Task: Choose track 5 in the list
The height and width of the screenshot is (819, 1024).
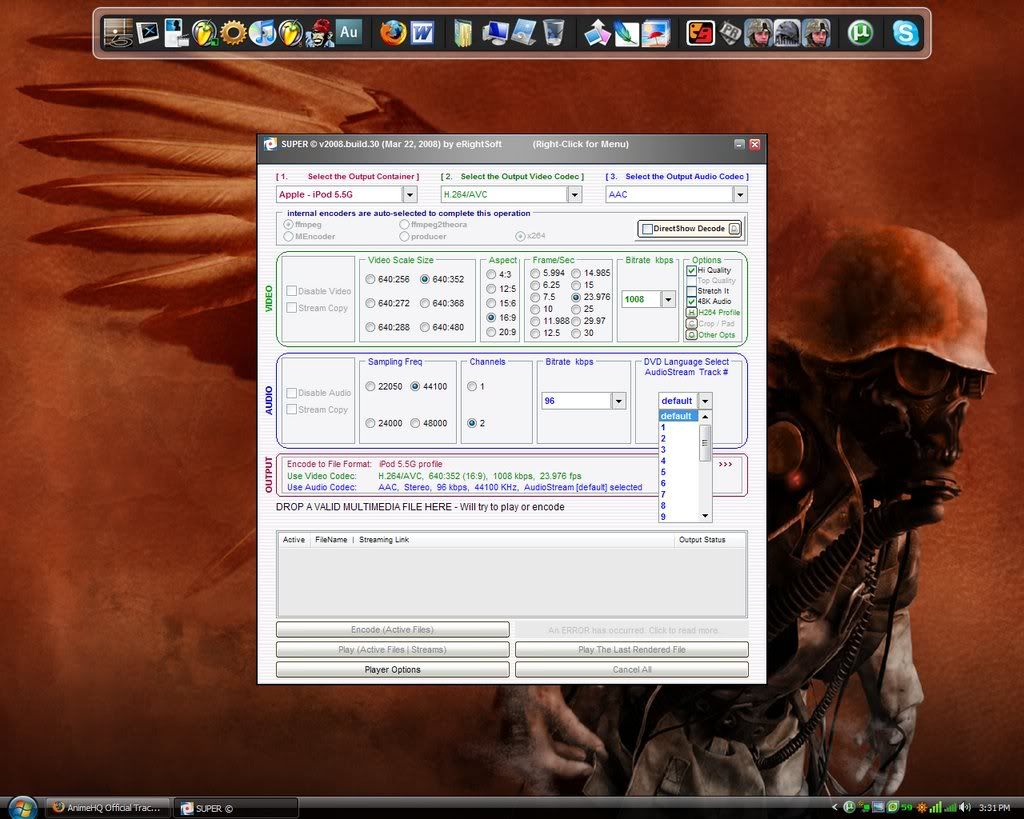Action: (x=679, y=472)
